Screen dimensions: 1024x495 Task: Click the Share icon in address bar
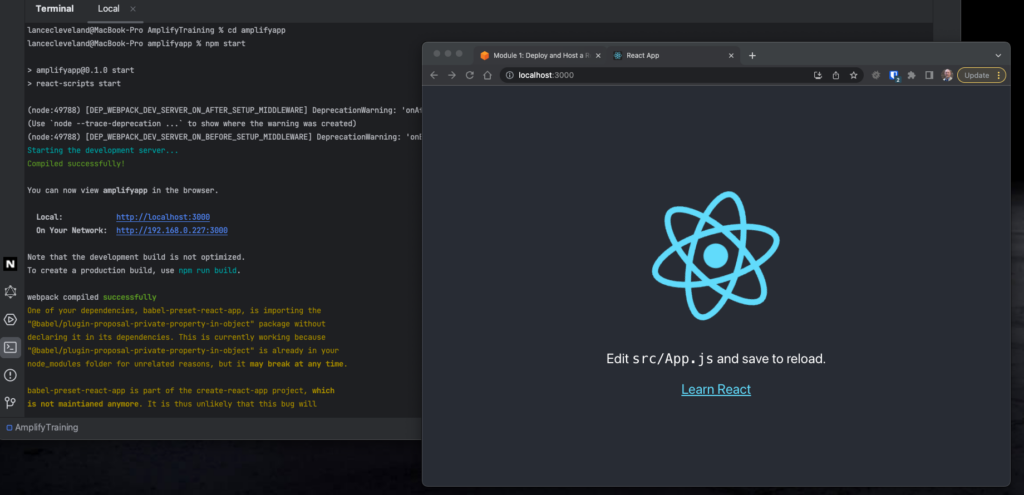click(835, 75)
